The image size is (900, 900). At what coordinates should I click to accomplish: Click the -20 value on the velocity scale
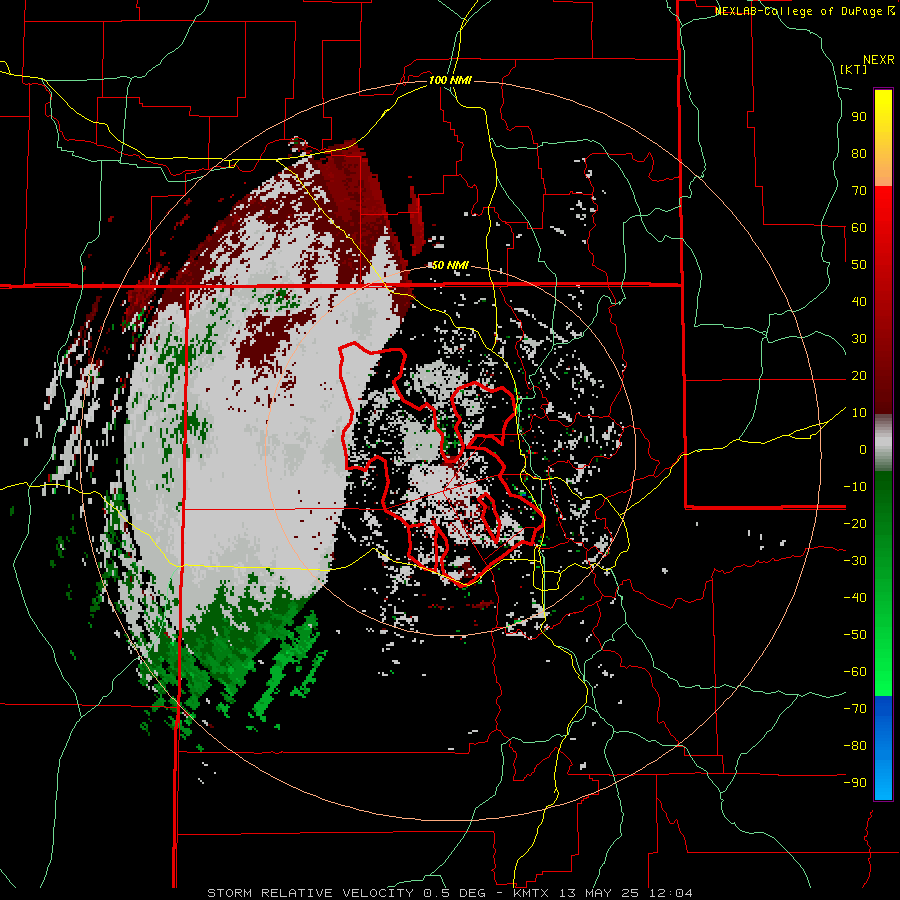(855, 524)
